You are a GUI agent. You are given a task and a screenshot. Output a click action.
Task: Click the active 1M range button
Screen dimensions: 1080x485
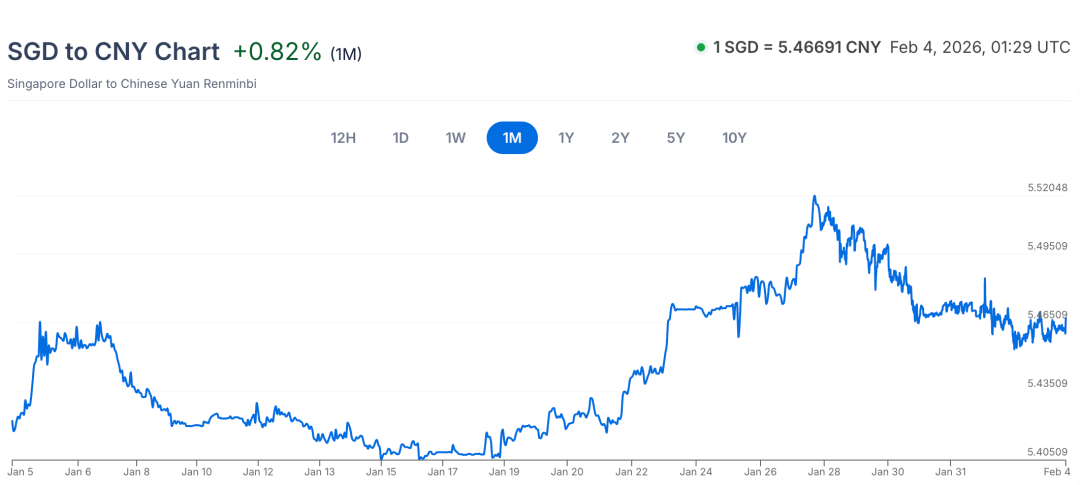512,138
